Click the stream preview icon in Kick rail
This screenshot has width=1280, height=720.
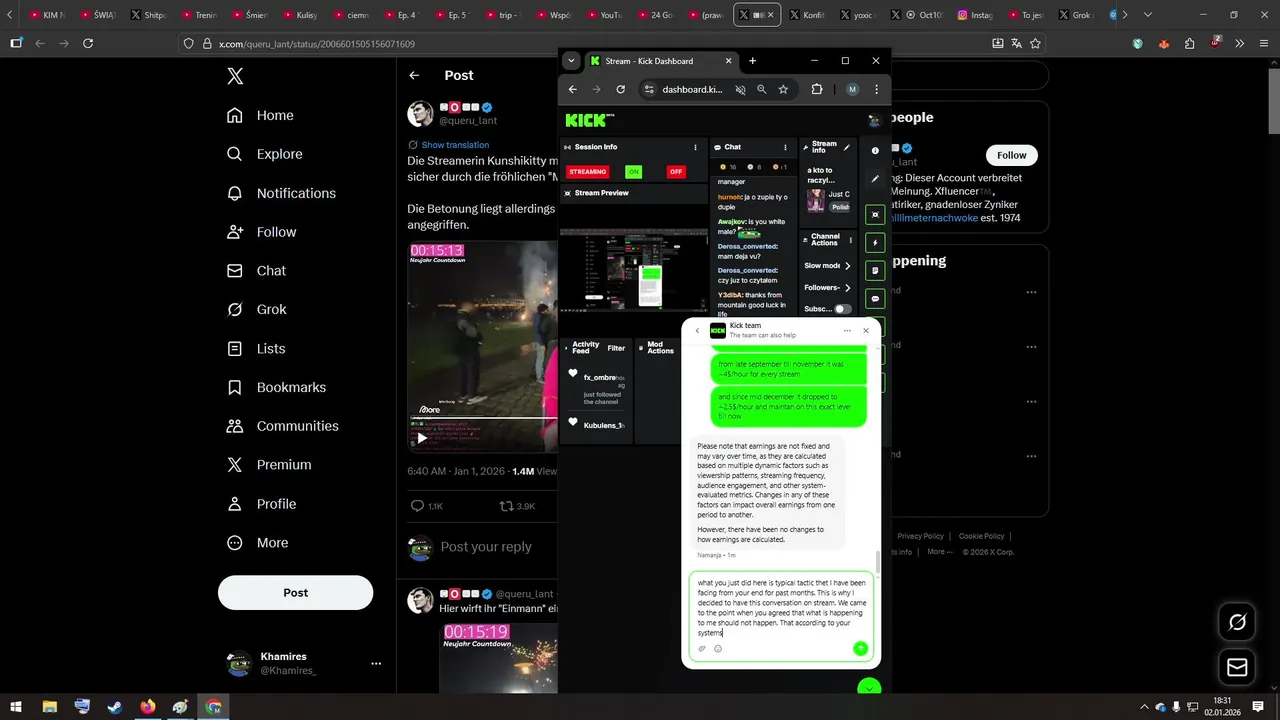876,214
